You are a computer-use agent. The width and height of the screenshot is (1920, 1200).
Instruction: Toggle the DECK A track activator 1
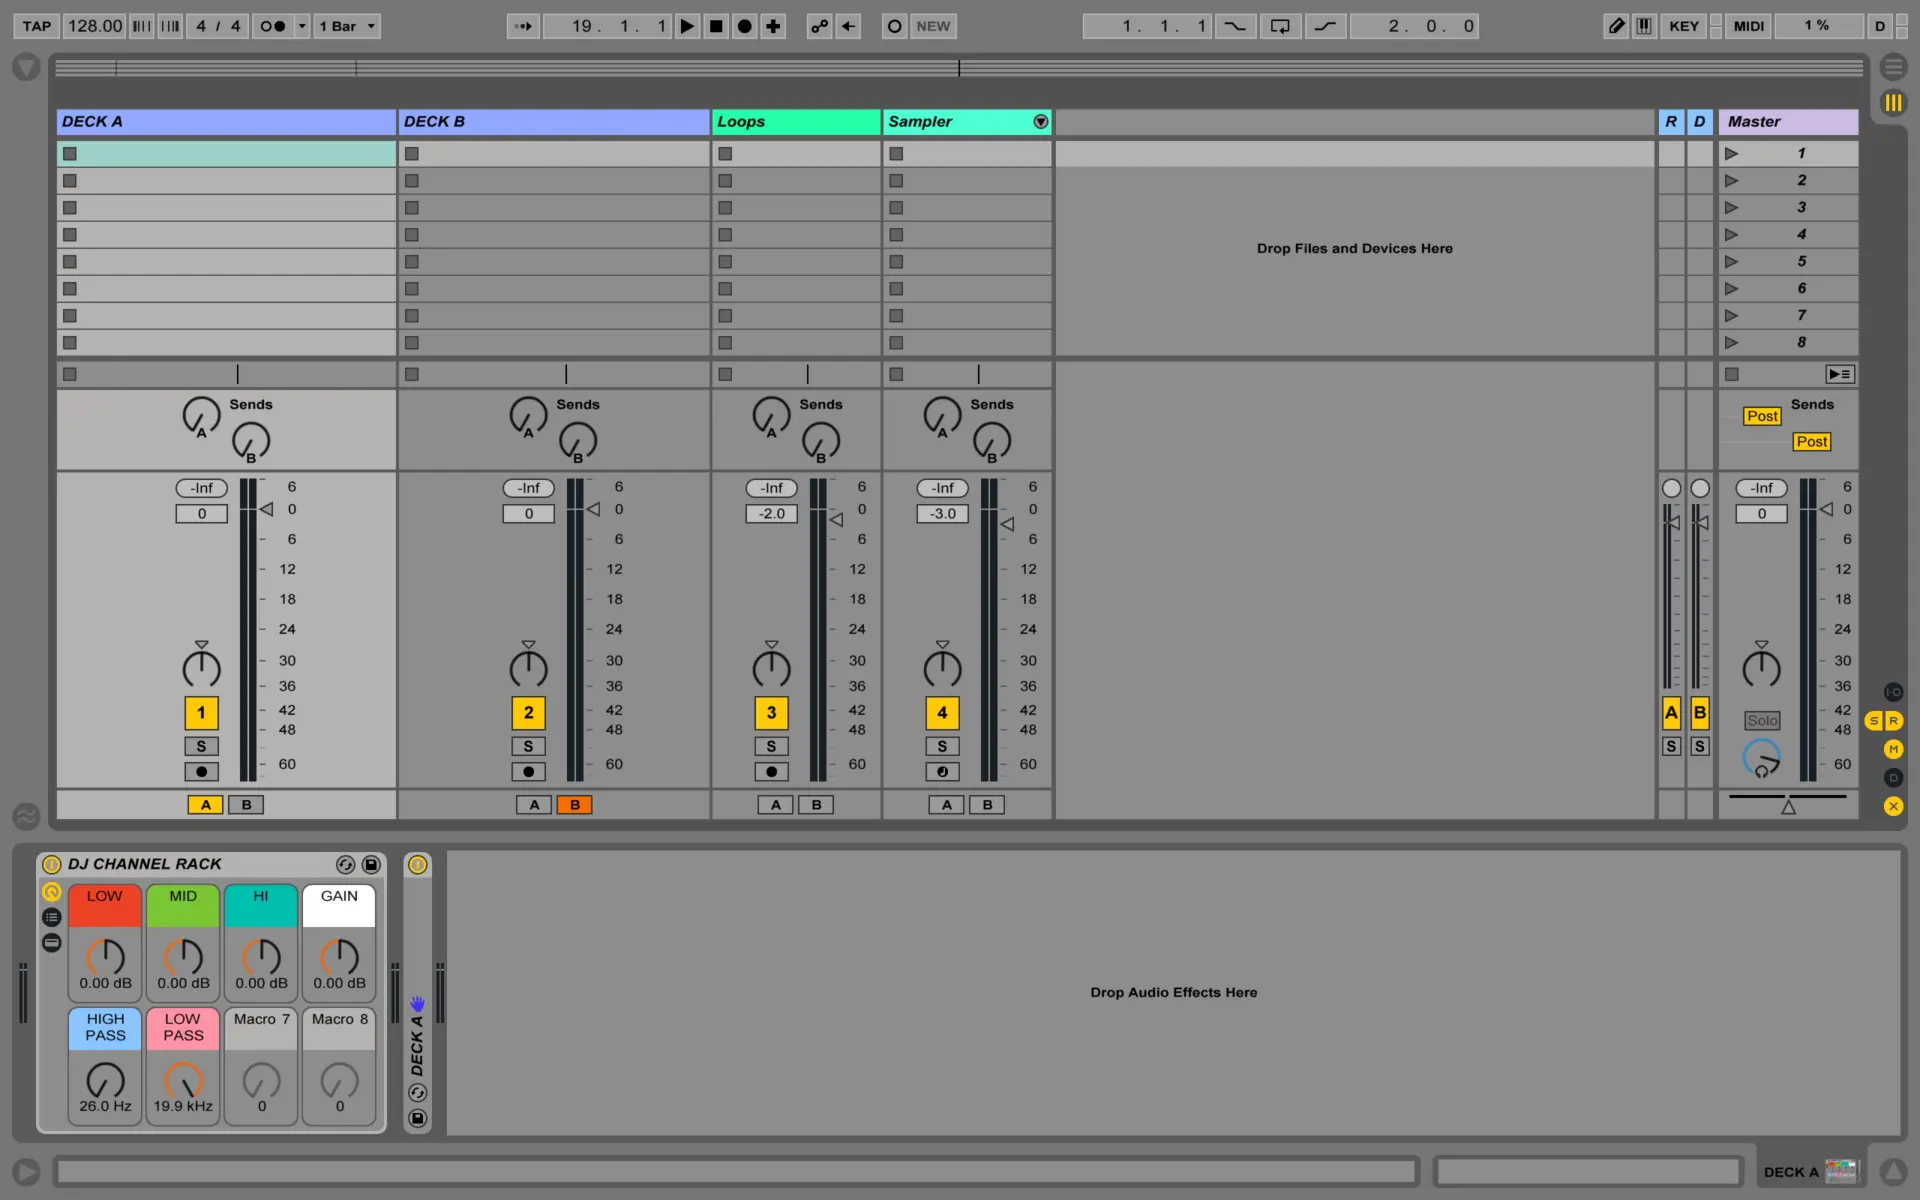click(x=201, y=713)
